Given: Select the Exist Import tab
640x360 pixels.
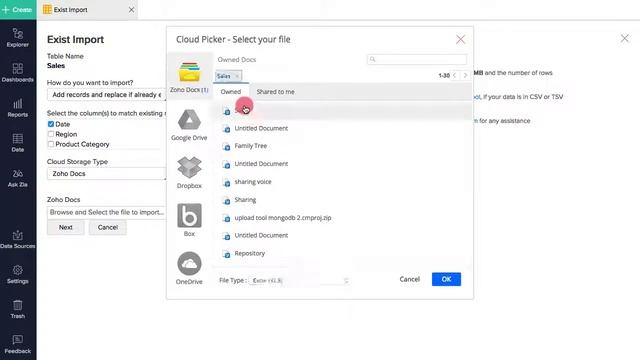Looking at the screenshot, I should click(87, 9).
